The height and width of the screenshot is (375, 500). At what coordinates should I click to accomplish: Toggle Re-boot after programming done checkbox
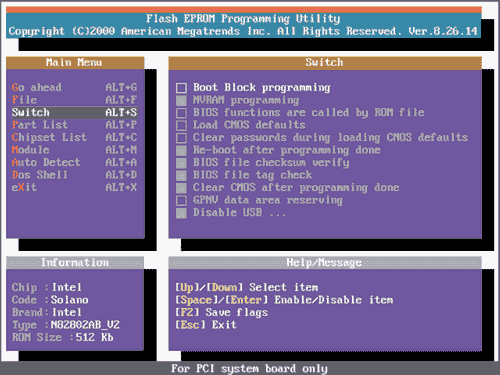coord(181,150)
